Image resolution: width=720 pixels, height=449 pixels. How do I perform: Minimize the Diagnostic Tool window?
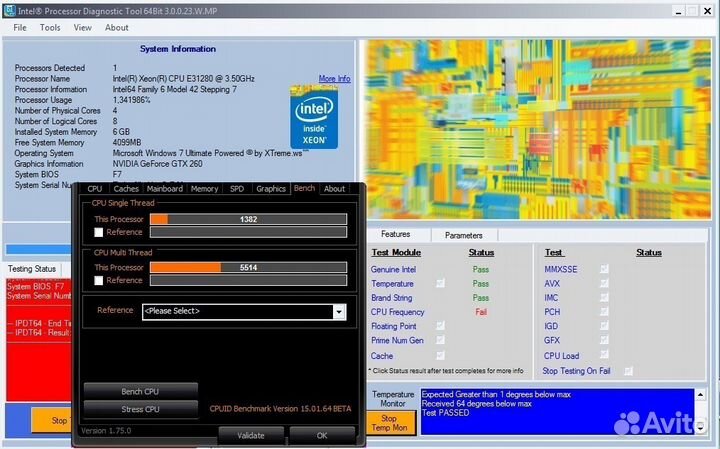pos(679,11)
